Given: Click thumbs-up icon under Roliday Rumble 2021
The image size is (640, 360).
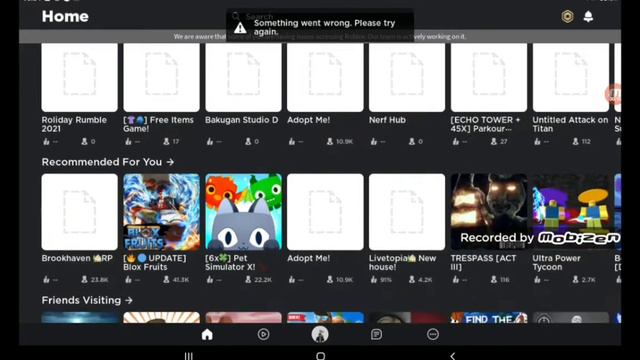Looking at the screenshot, I should coord(46,141).
